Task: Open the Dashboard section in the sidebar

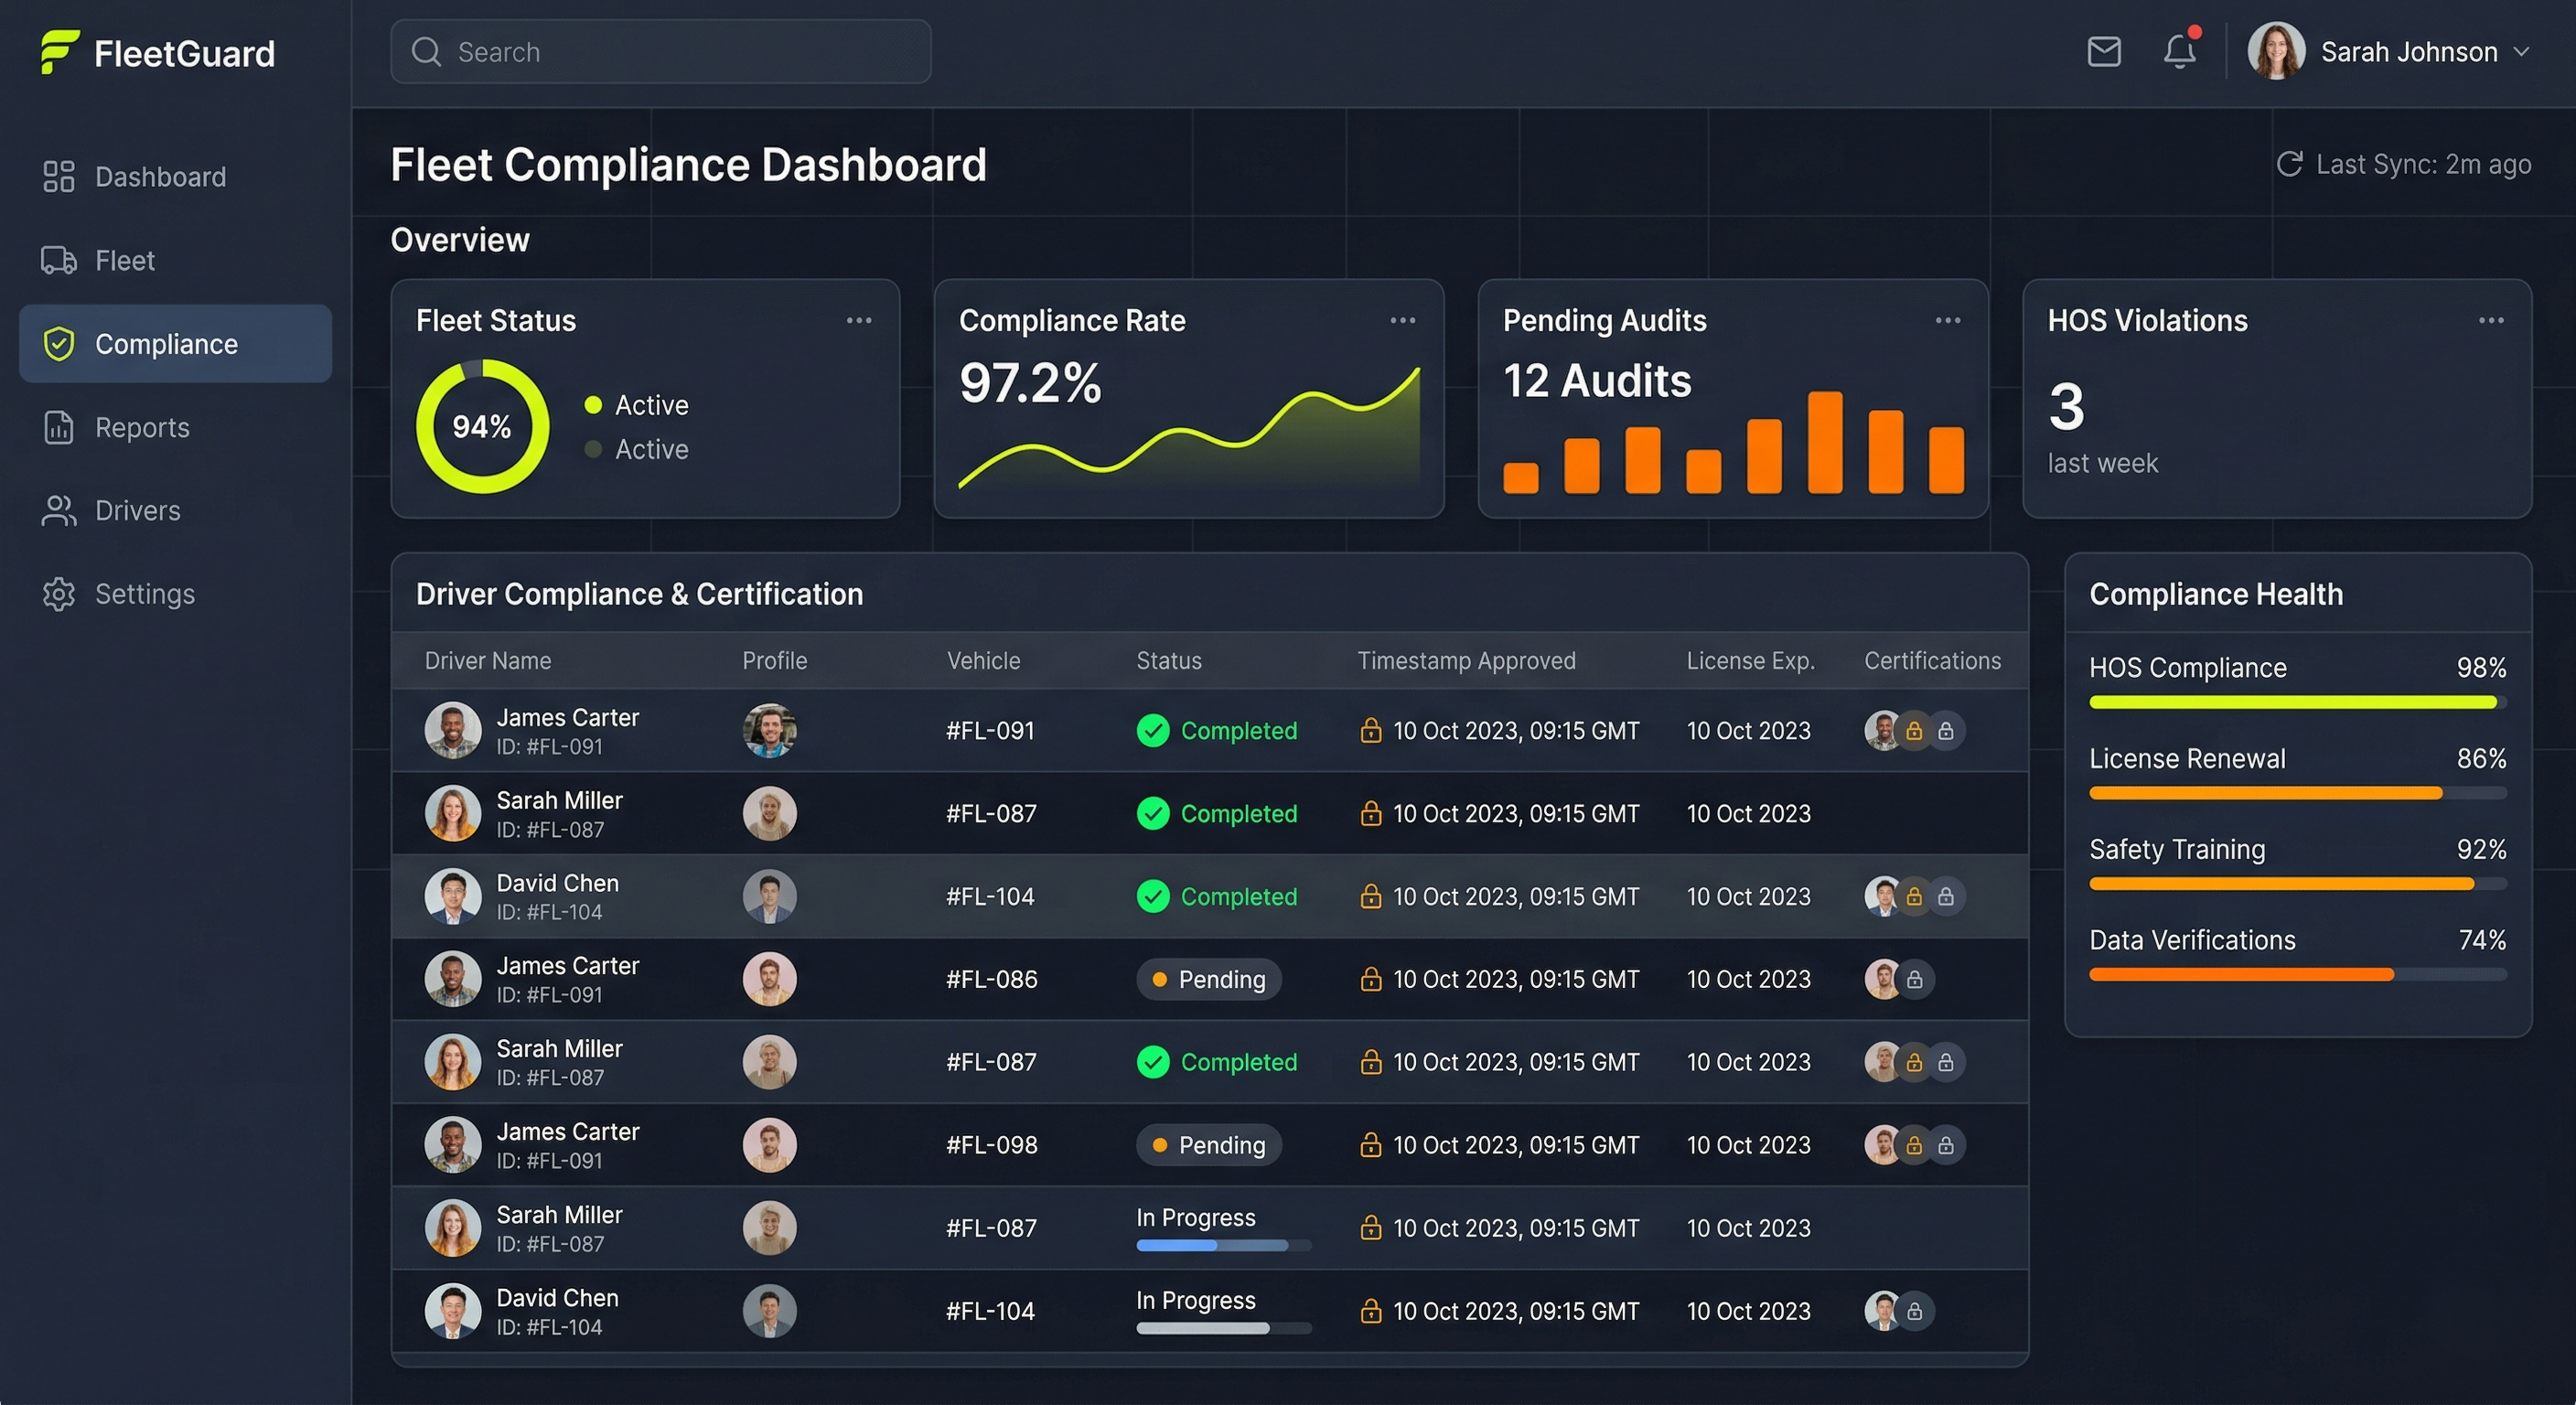Action: (160, 176)
